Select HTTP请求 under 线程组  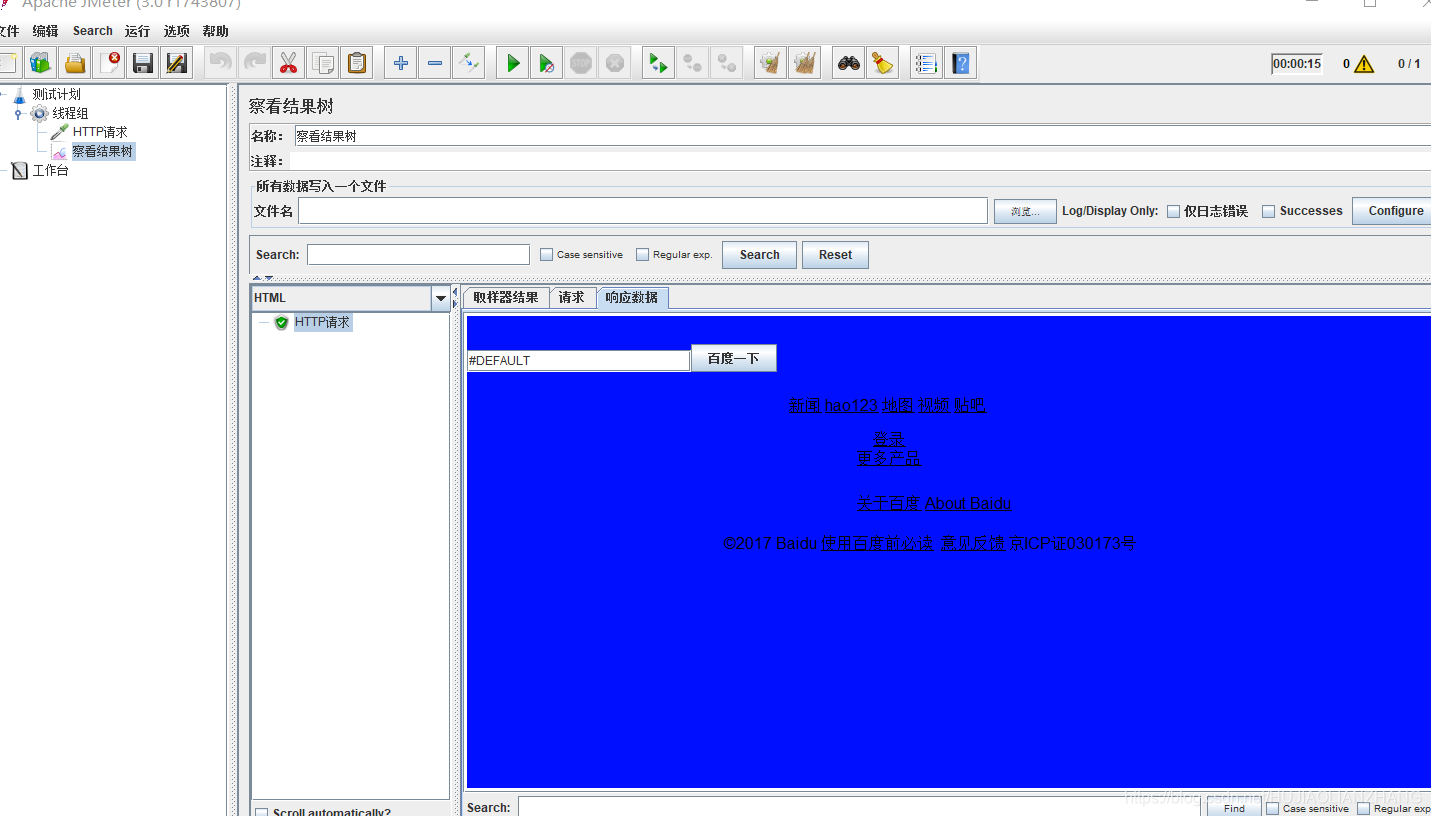coord(100,132)
